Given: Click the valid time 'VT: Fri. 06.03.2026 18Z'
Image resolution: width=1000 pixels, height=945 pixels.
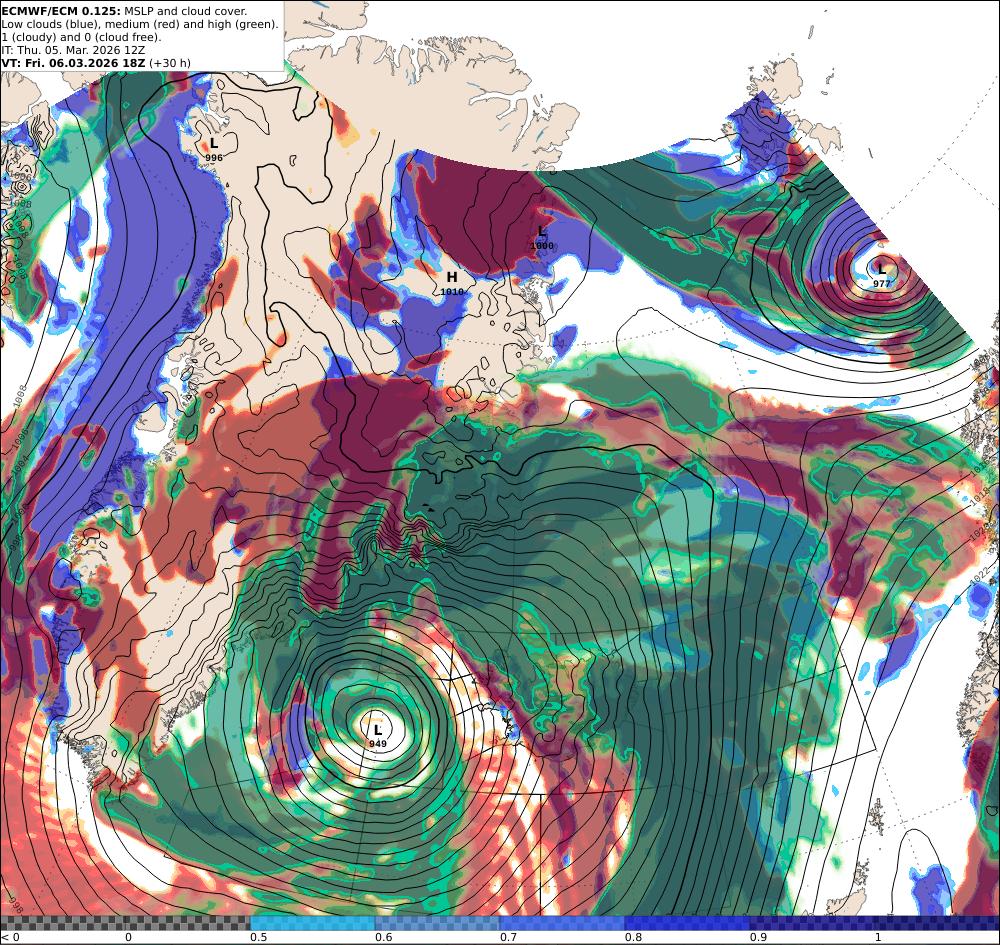Looking at the screenshot, I should pyautogui.click(x=73, y=63).
